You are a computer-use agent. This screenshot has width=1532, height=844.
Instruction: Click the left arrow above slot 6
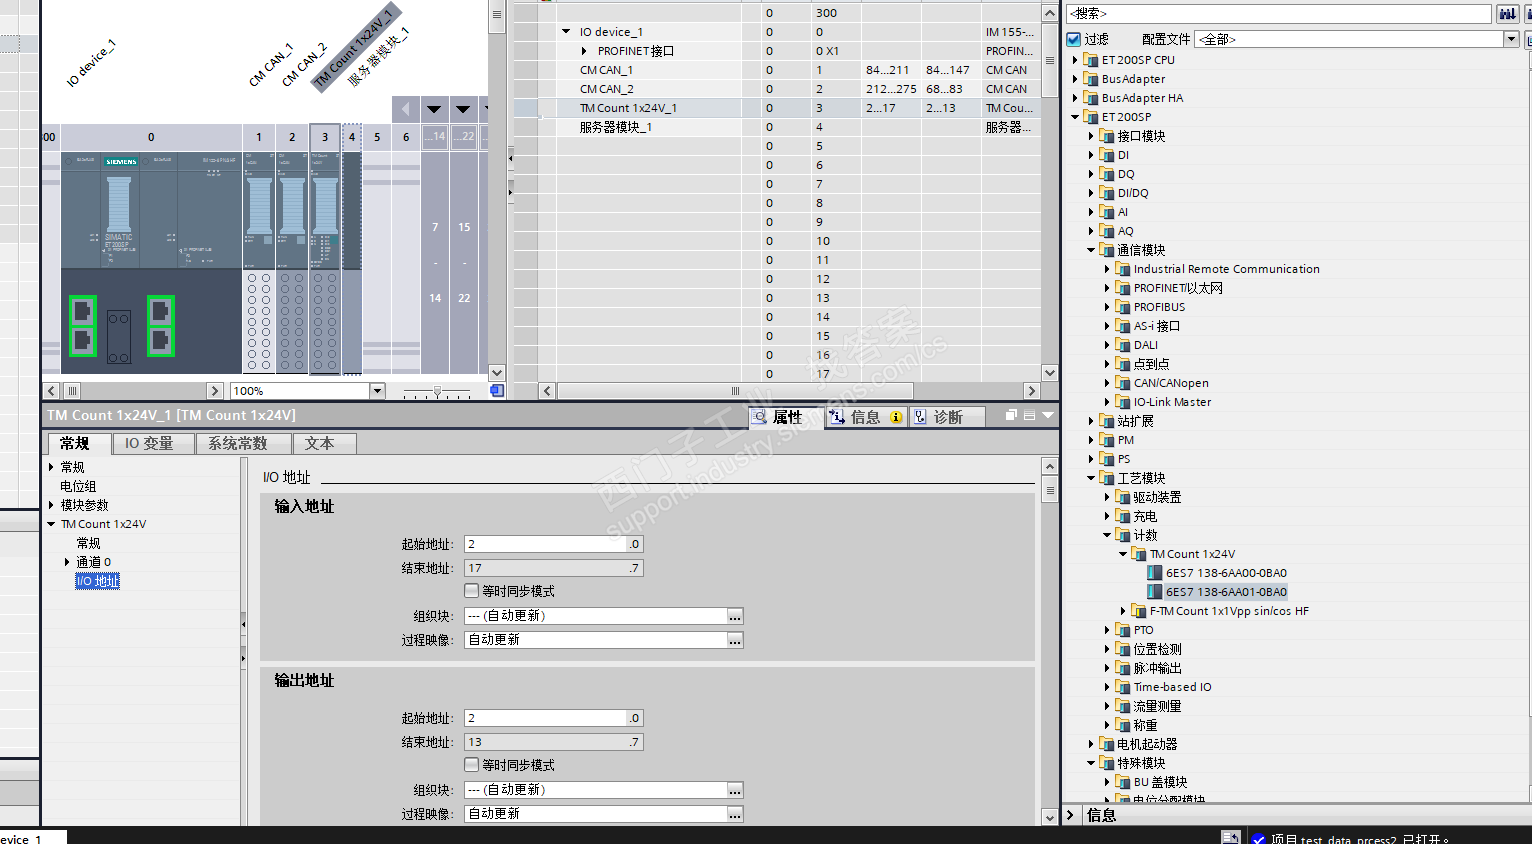click(406, 109)
